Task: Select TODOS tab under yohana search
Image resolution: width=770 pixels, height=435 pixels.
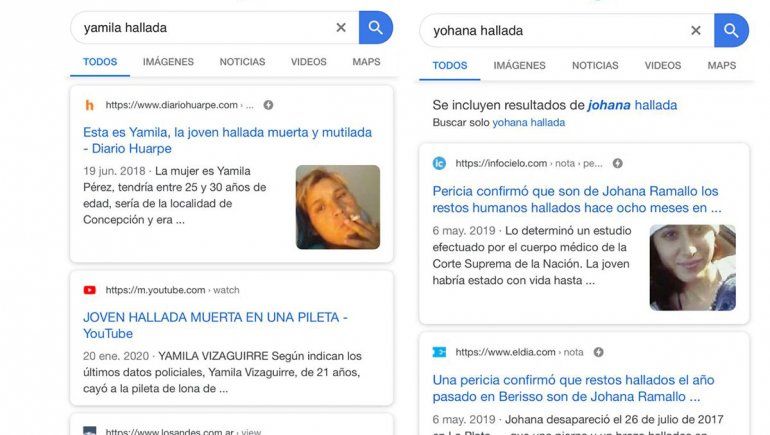Action: click(450, 65)
